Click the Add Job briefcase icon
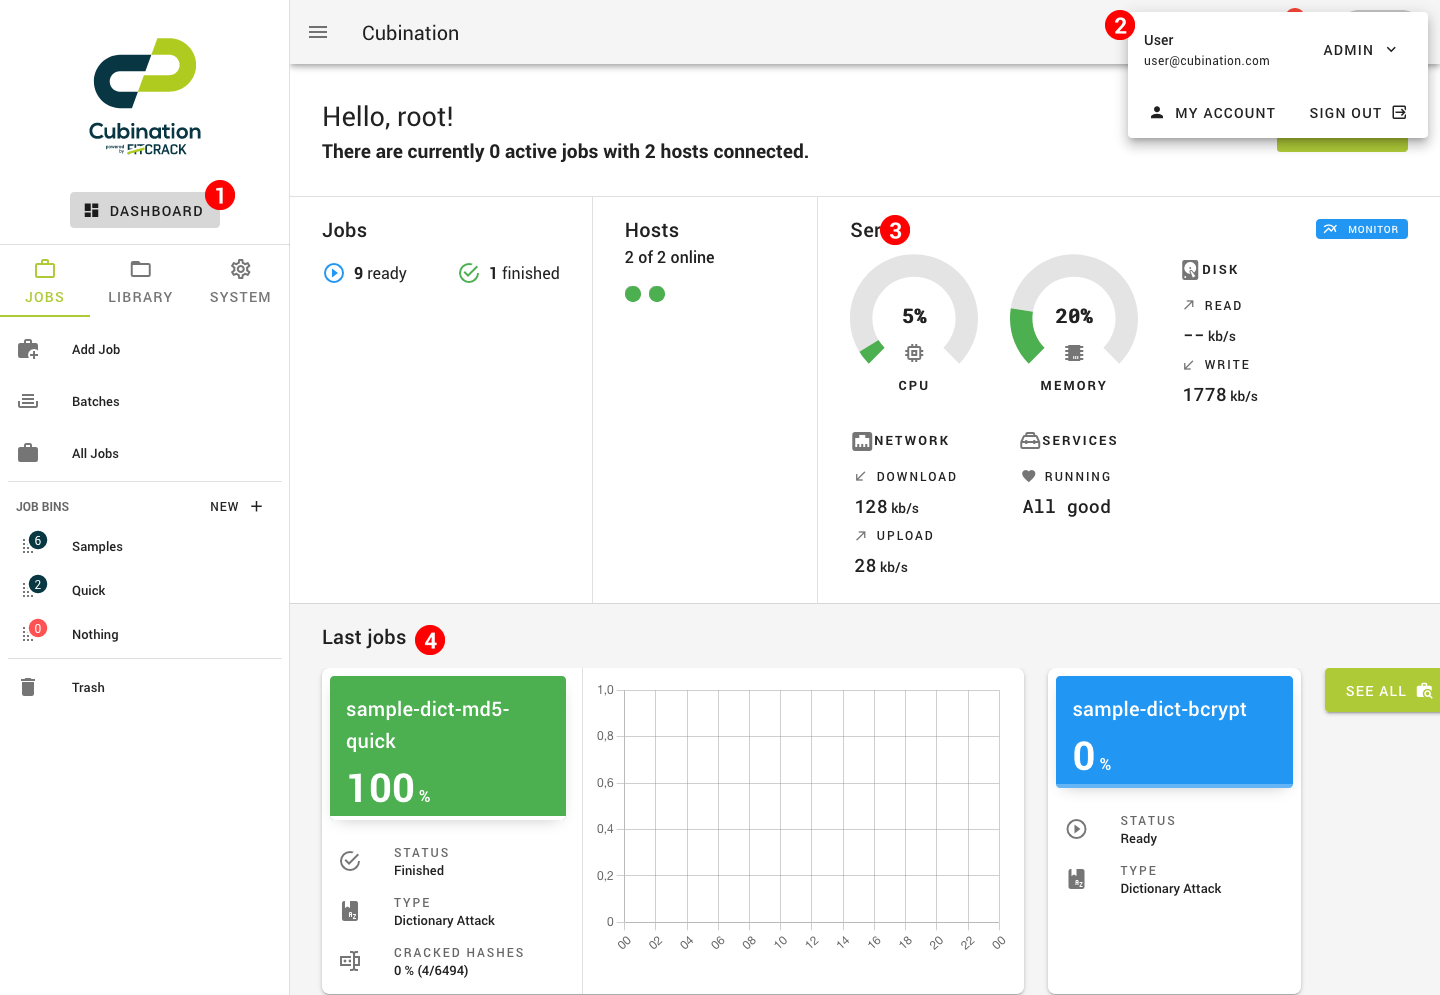 coord(28,349)
